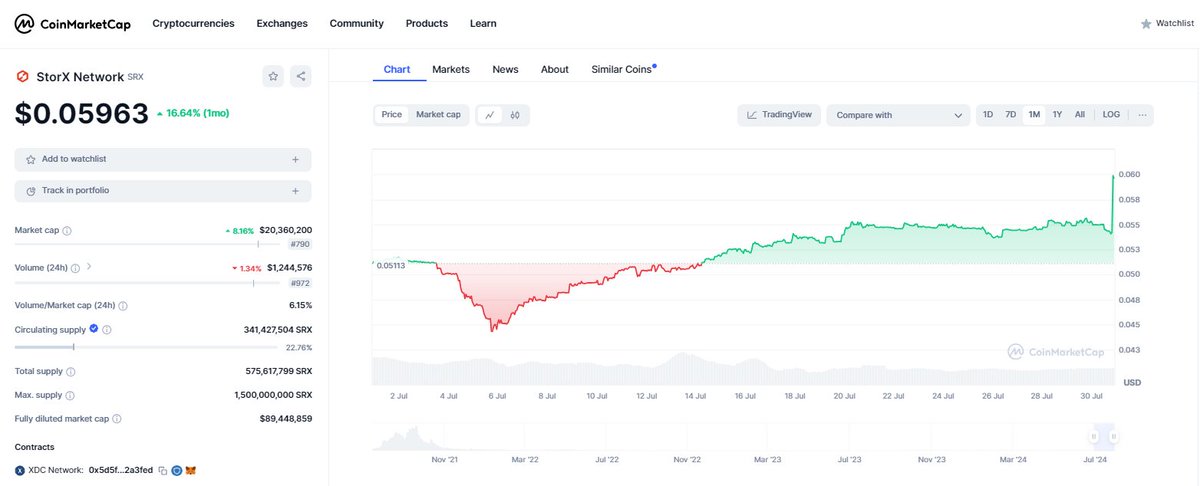Switch to the Similar Coins tab

tap(623, 69)
